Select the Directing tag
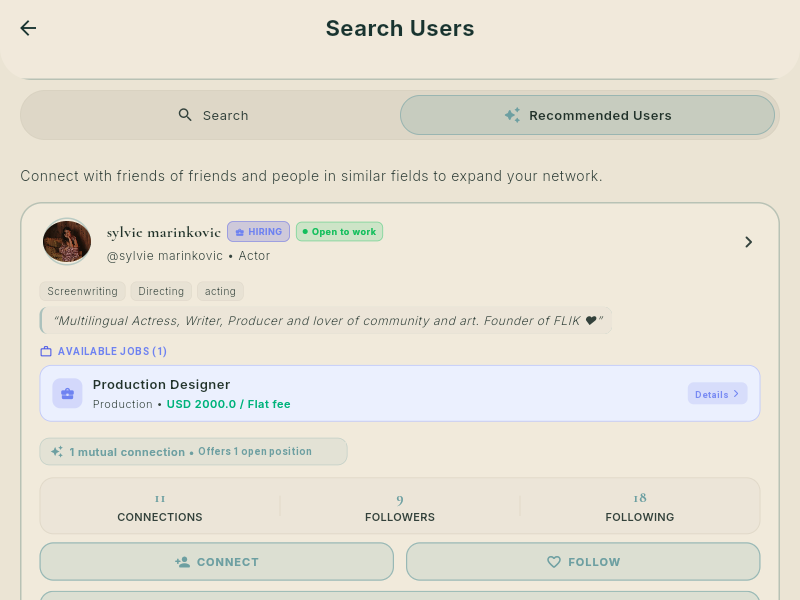 [x=161, y=291]
